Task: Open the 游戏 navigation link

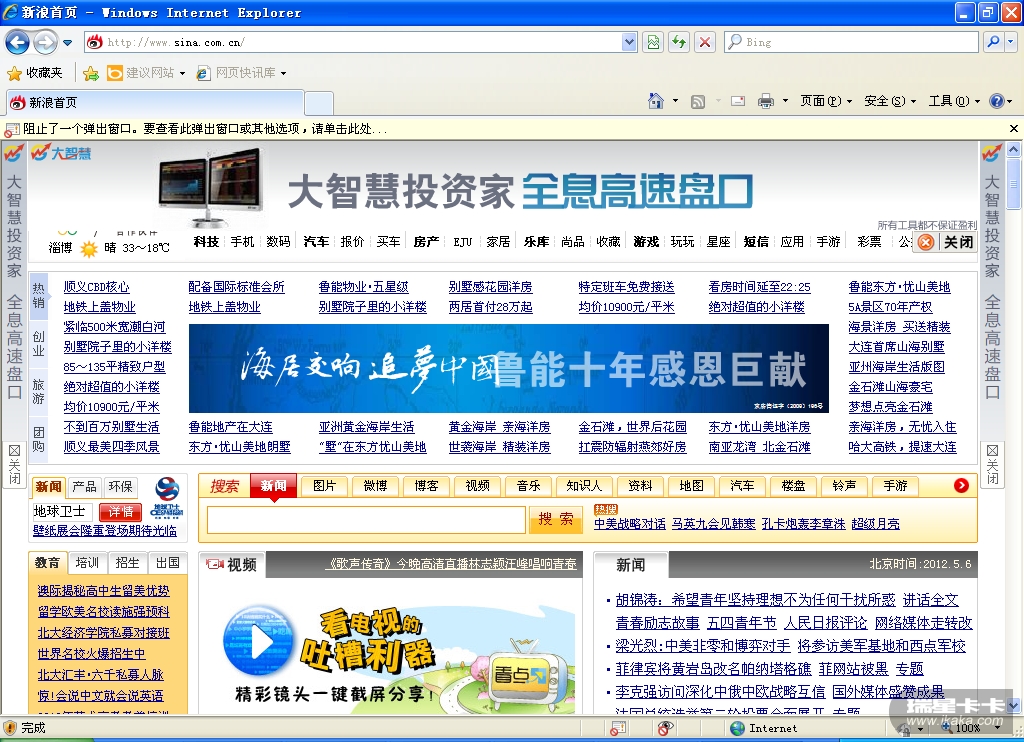Action: click(646, 242)
